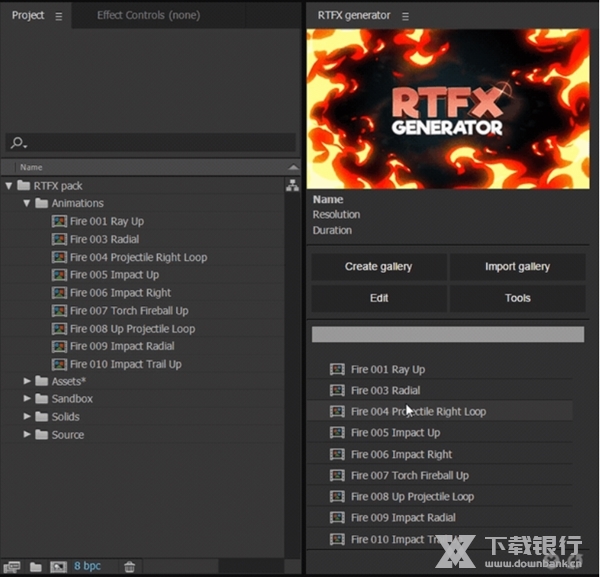This screenshot has width=600, height=577.
Task: Switch to the Effect Controls (none) tab
Action: [148, 15]
